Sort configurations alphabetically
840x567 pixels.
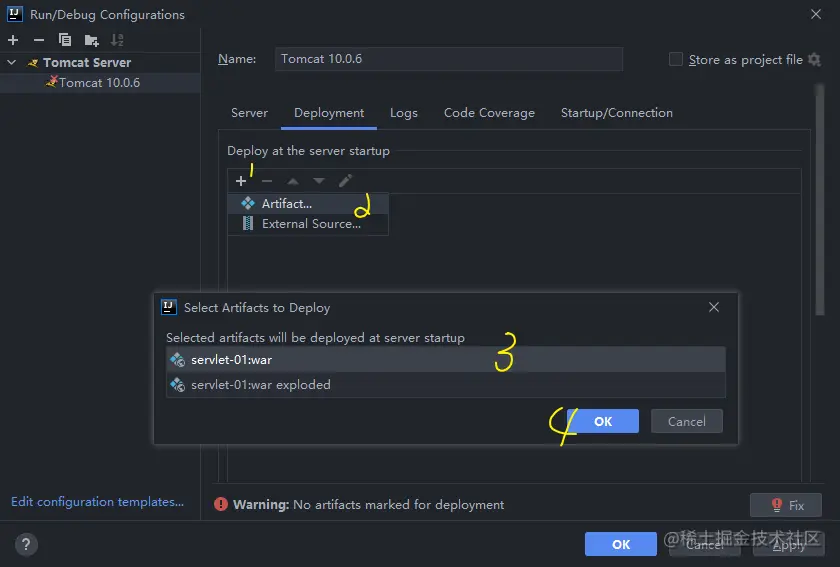pos(117,40)
